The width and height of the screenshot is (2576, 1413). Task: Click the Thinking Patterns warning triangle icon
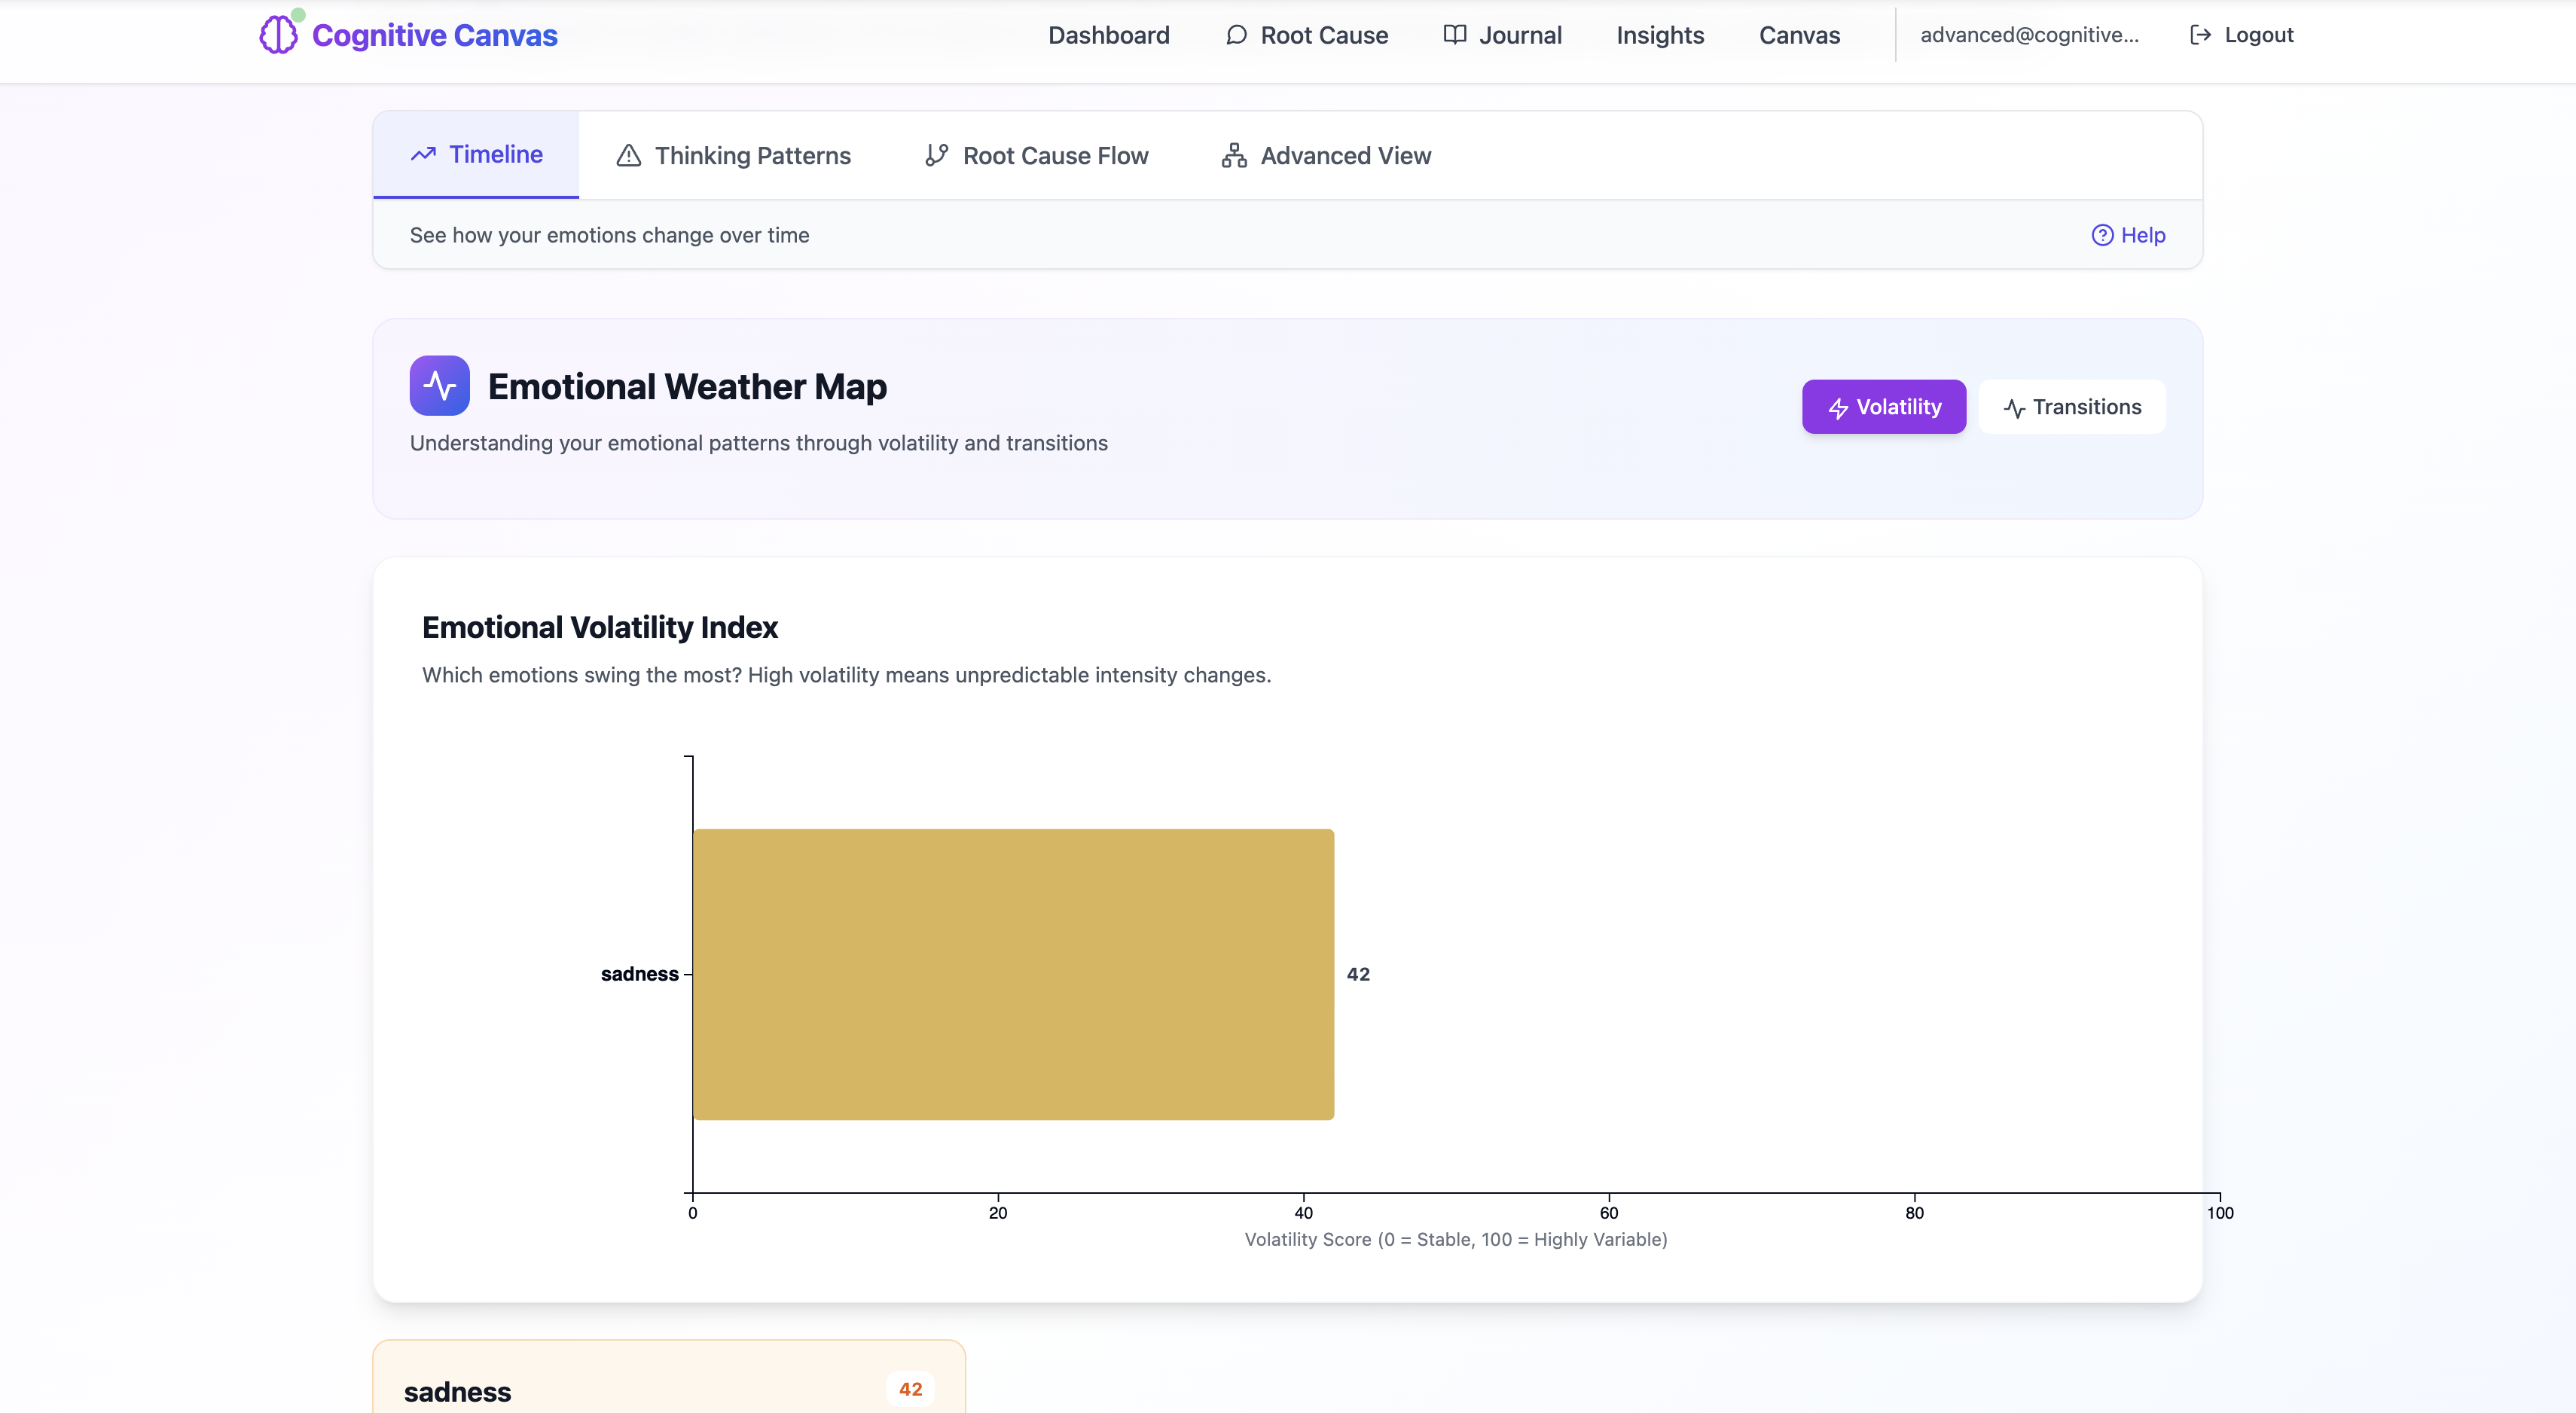(628, 156)
